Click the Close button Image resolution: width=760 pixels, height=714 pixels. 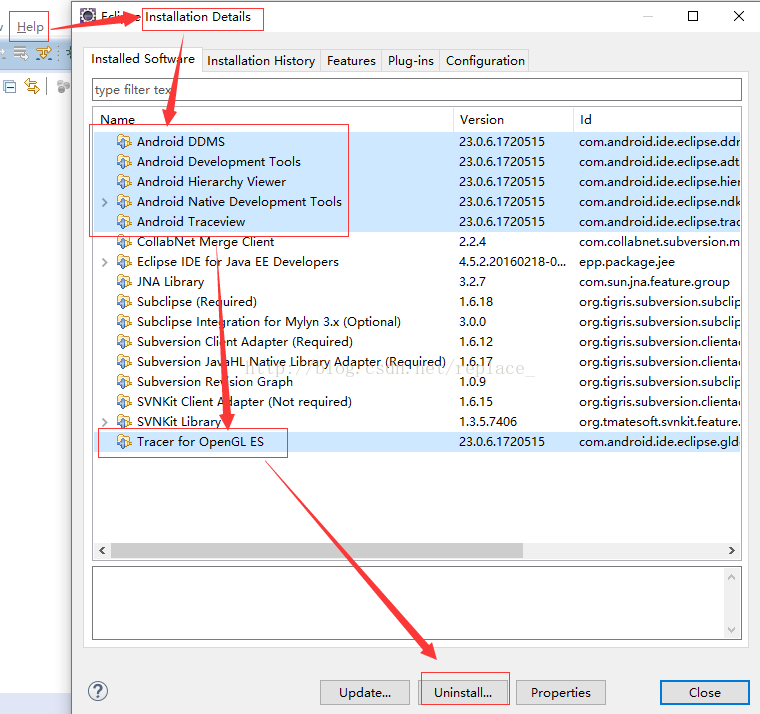tap(705, 693)
